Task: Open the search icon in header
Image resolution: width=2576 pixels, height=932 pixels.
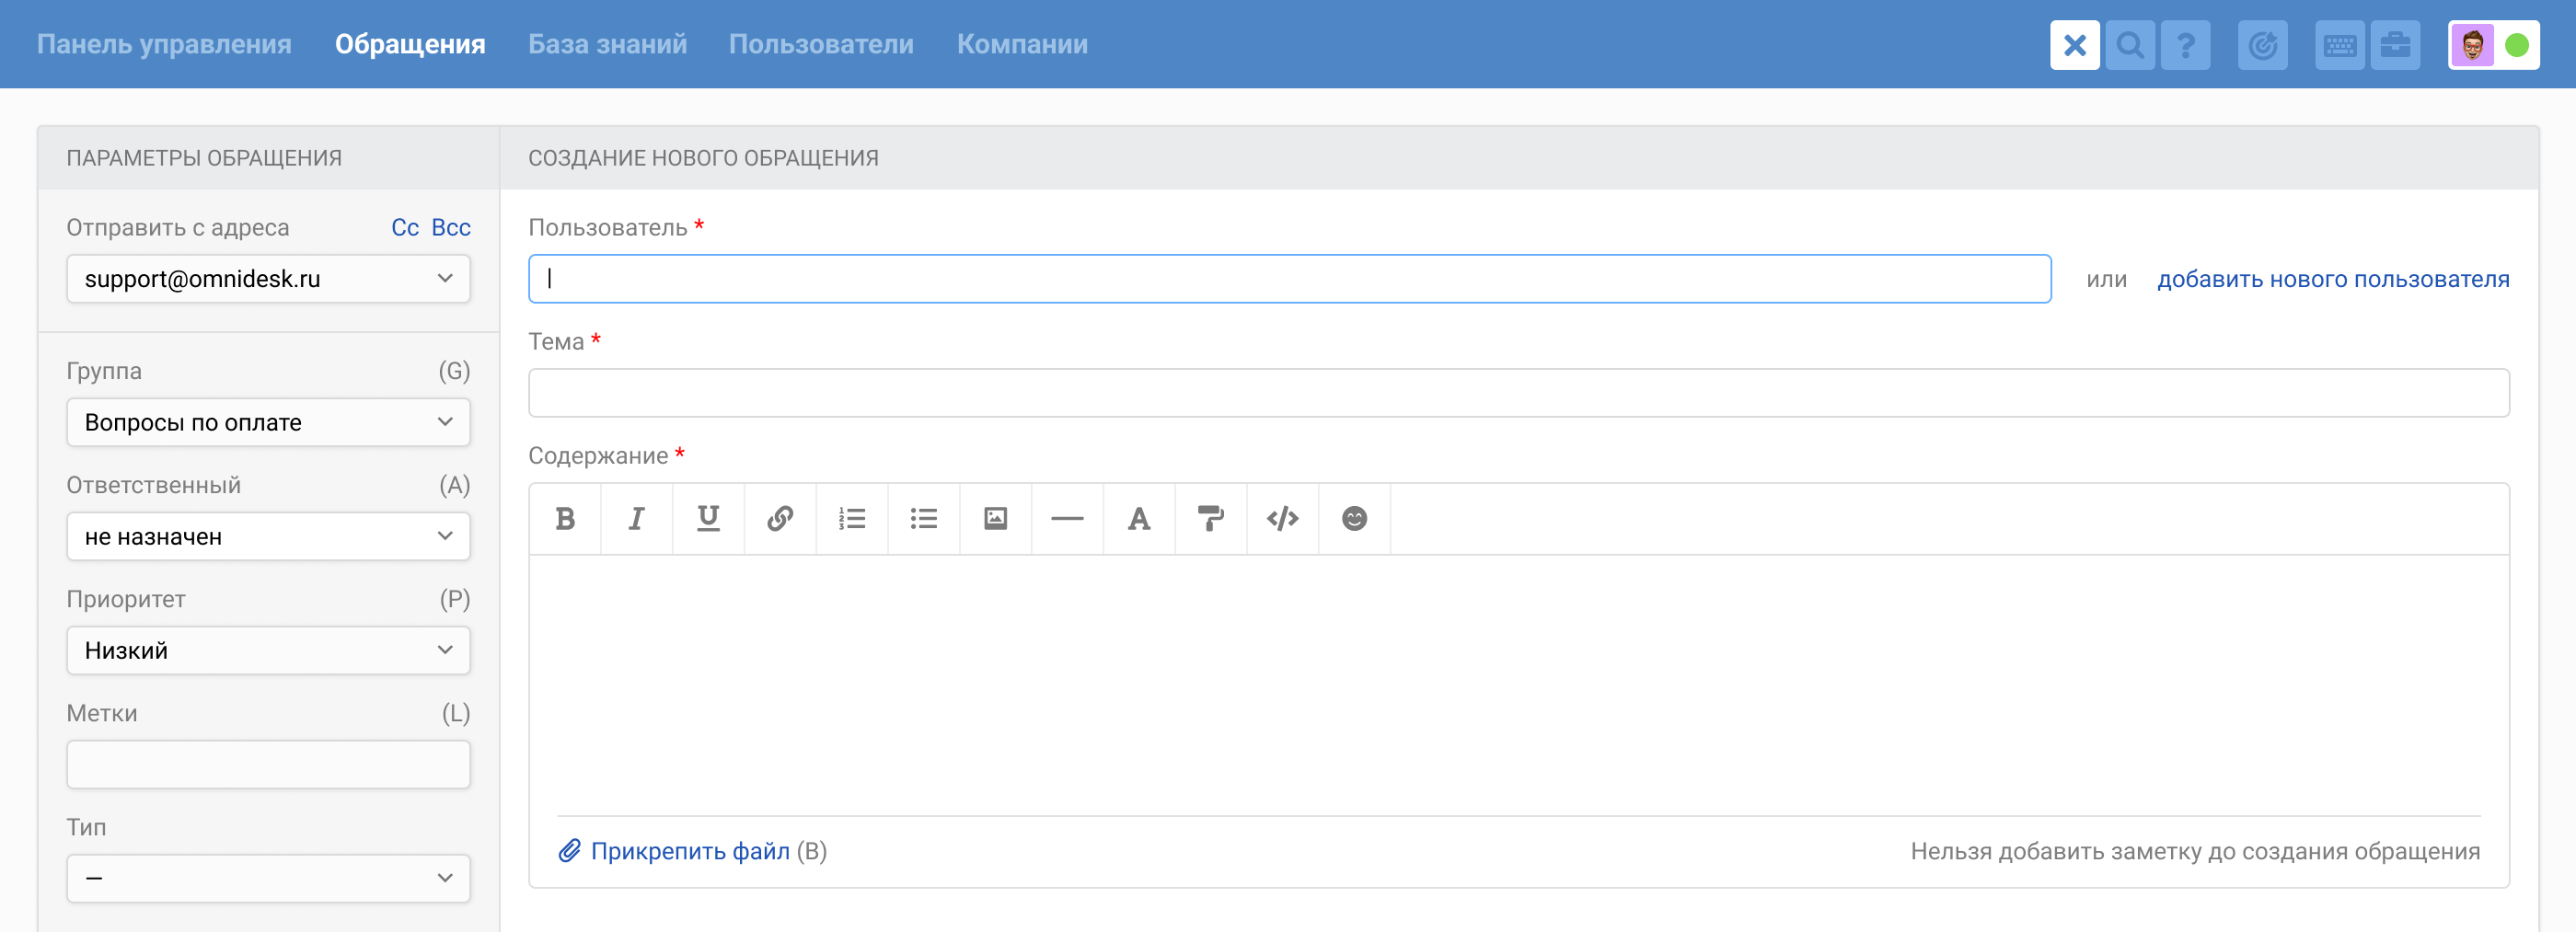Action: (2130, 45)
